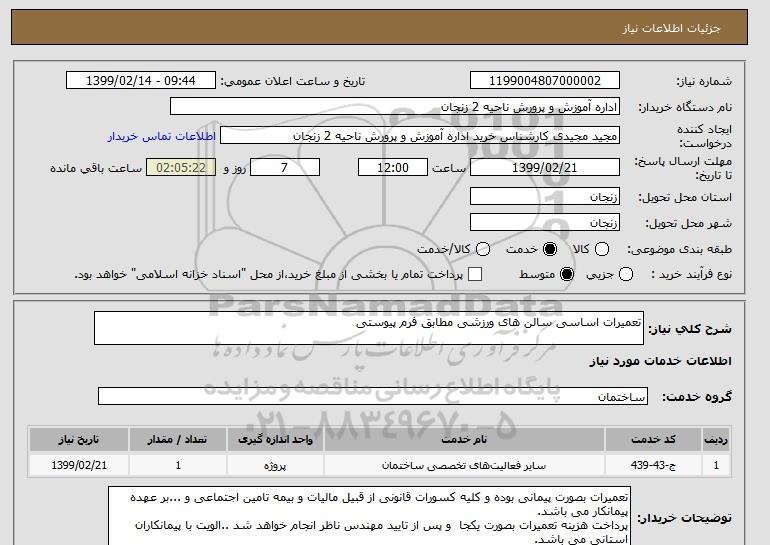
Task: Click the نام خدمت column header
Action: 464,439
